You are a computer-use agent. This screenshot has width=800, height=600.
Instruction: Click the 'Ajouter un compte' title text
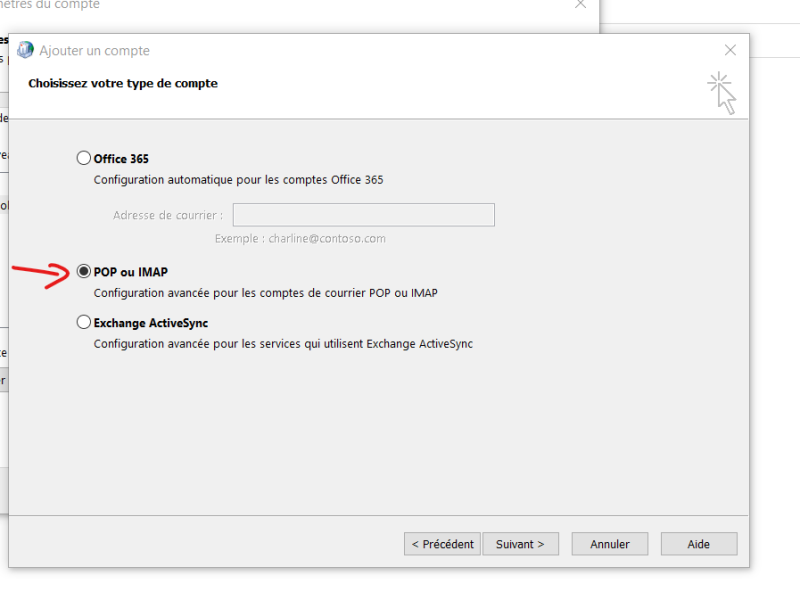[94, 51]
